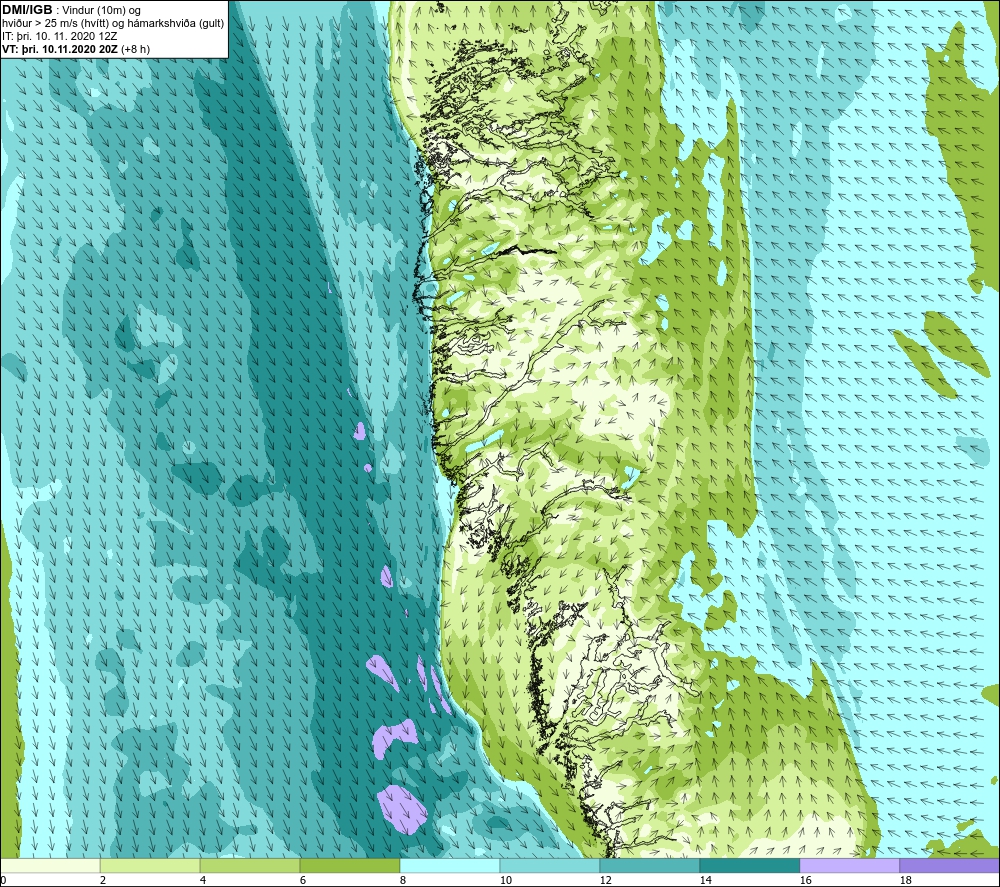Viewport: 1000px width, 887px height.
Task: Click the '4' scale value label
Action: 203,880
